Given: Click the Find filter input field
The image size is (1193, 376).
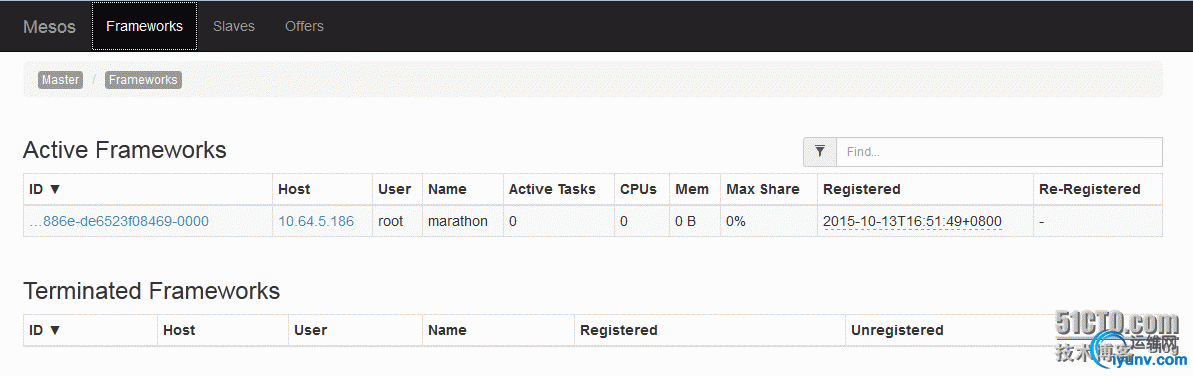Looking at the screenshot, I should click(x=999, y=151).
